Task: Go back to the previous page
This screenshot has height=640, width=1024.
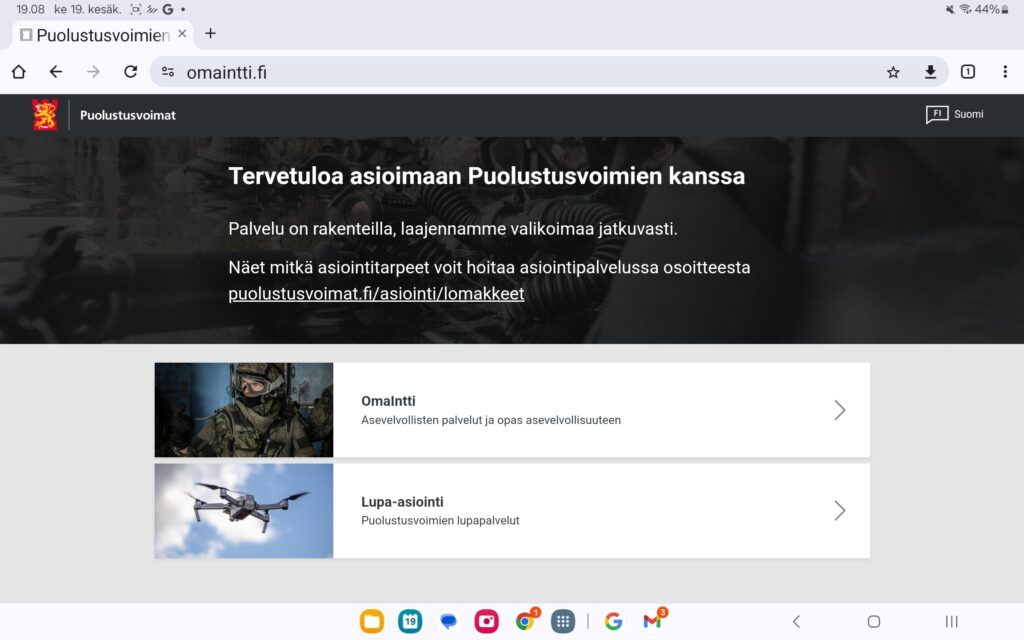Action: click(x=56, y=72)
